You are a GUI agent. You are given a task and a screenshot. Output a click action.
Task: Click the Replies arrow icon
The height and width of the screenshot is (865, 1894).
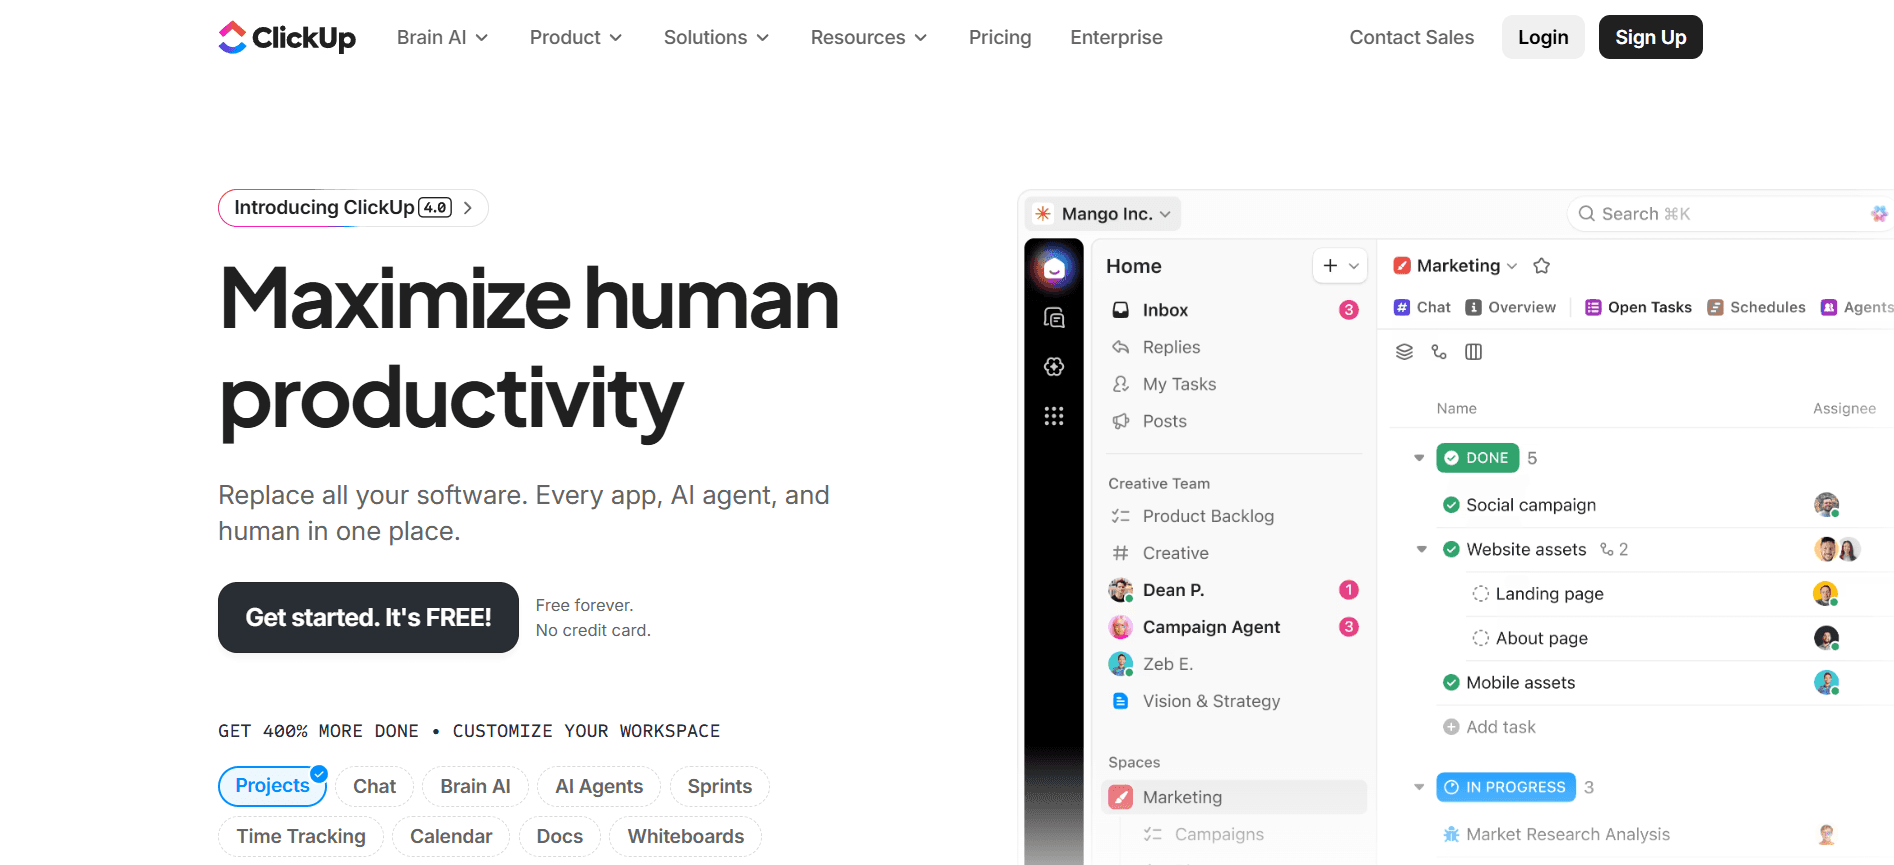click(1121, 347)
